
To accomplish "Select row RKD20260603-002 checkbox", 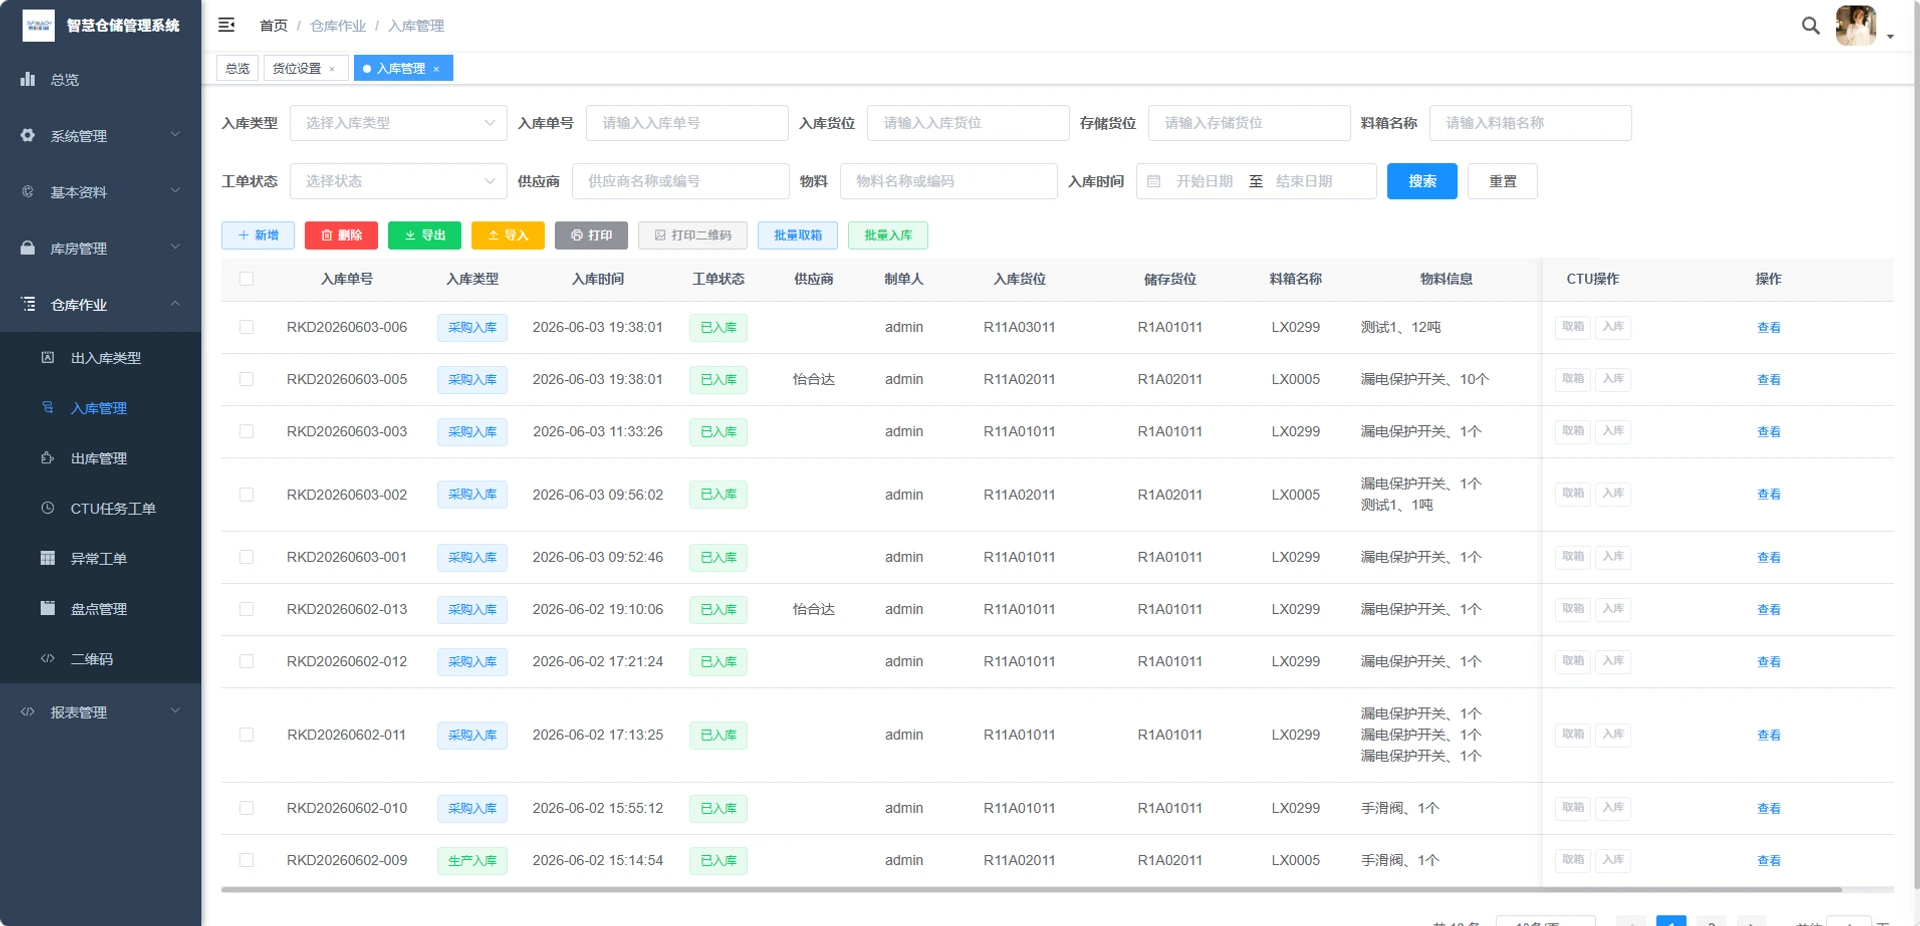I will point(246,494).
